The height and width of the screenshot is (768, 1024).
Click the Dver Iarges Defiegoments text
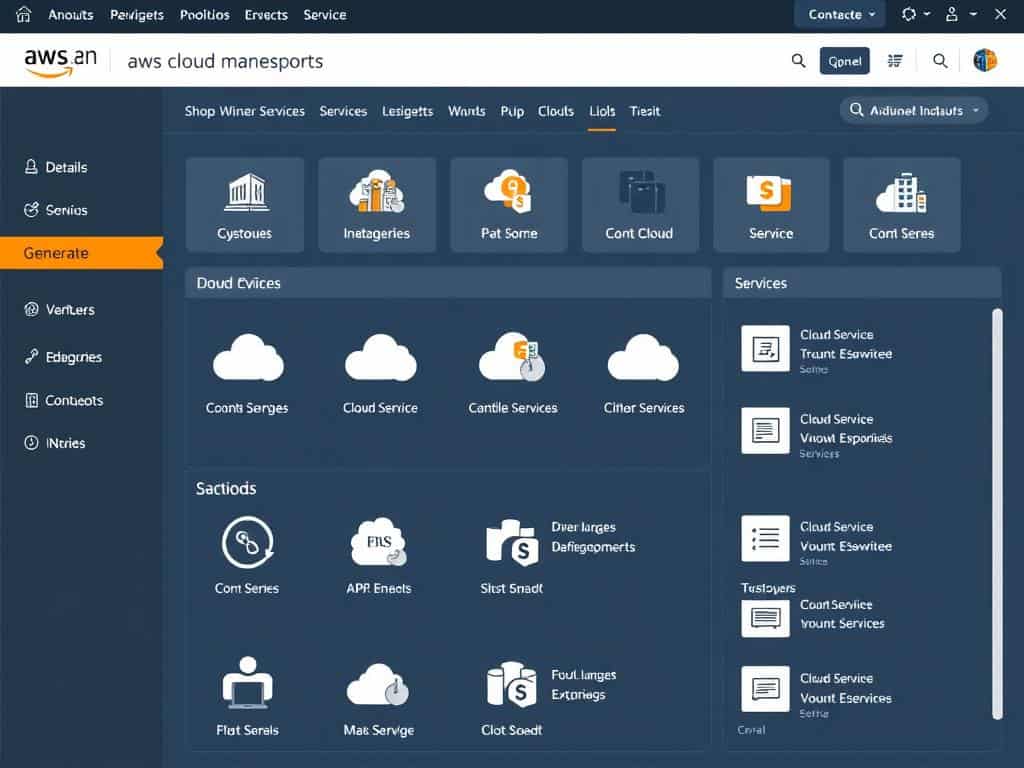pyautogui.click(x=593, y=537)
